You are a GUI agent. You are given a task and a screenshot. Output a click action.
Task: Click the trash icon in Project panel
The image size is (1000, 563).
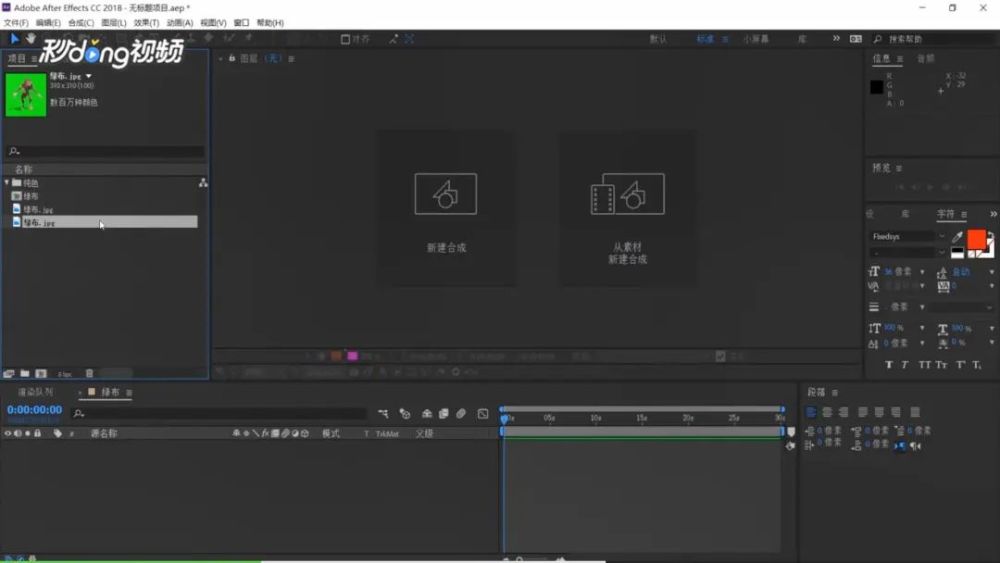coord(89,374)
